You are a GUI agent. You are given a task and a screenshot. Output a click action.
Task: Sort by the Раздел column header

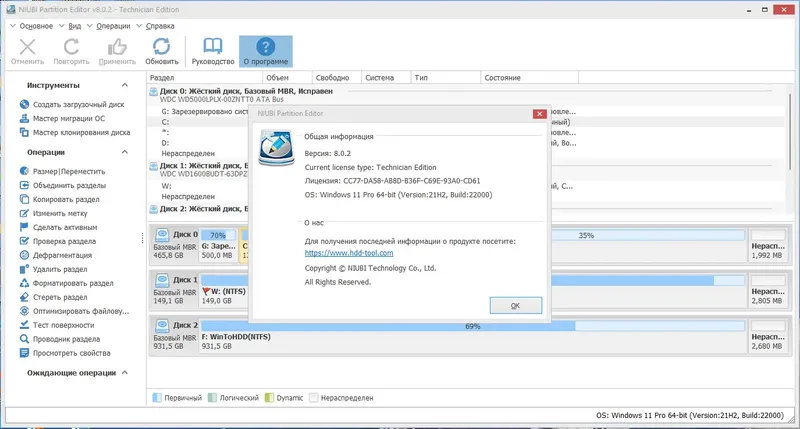coord(205,78)
